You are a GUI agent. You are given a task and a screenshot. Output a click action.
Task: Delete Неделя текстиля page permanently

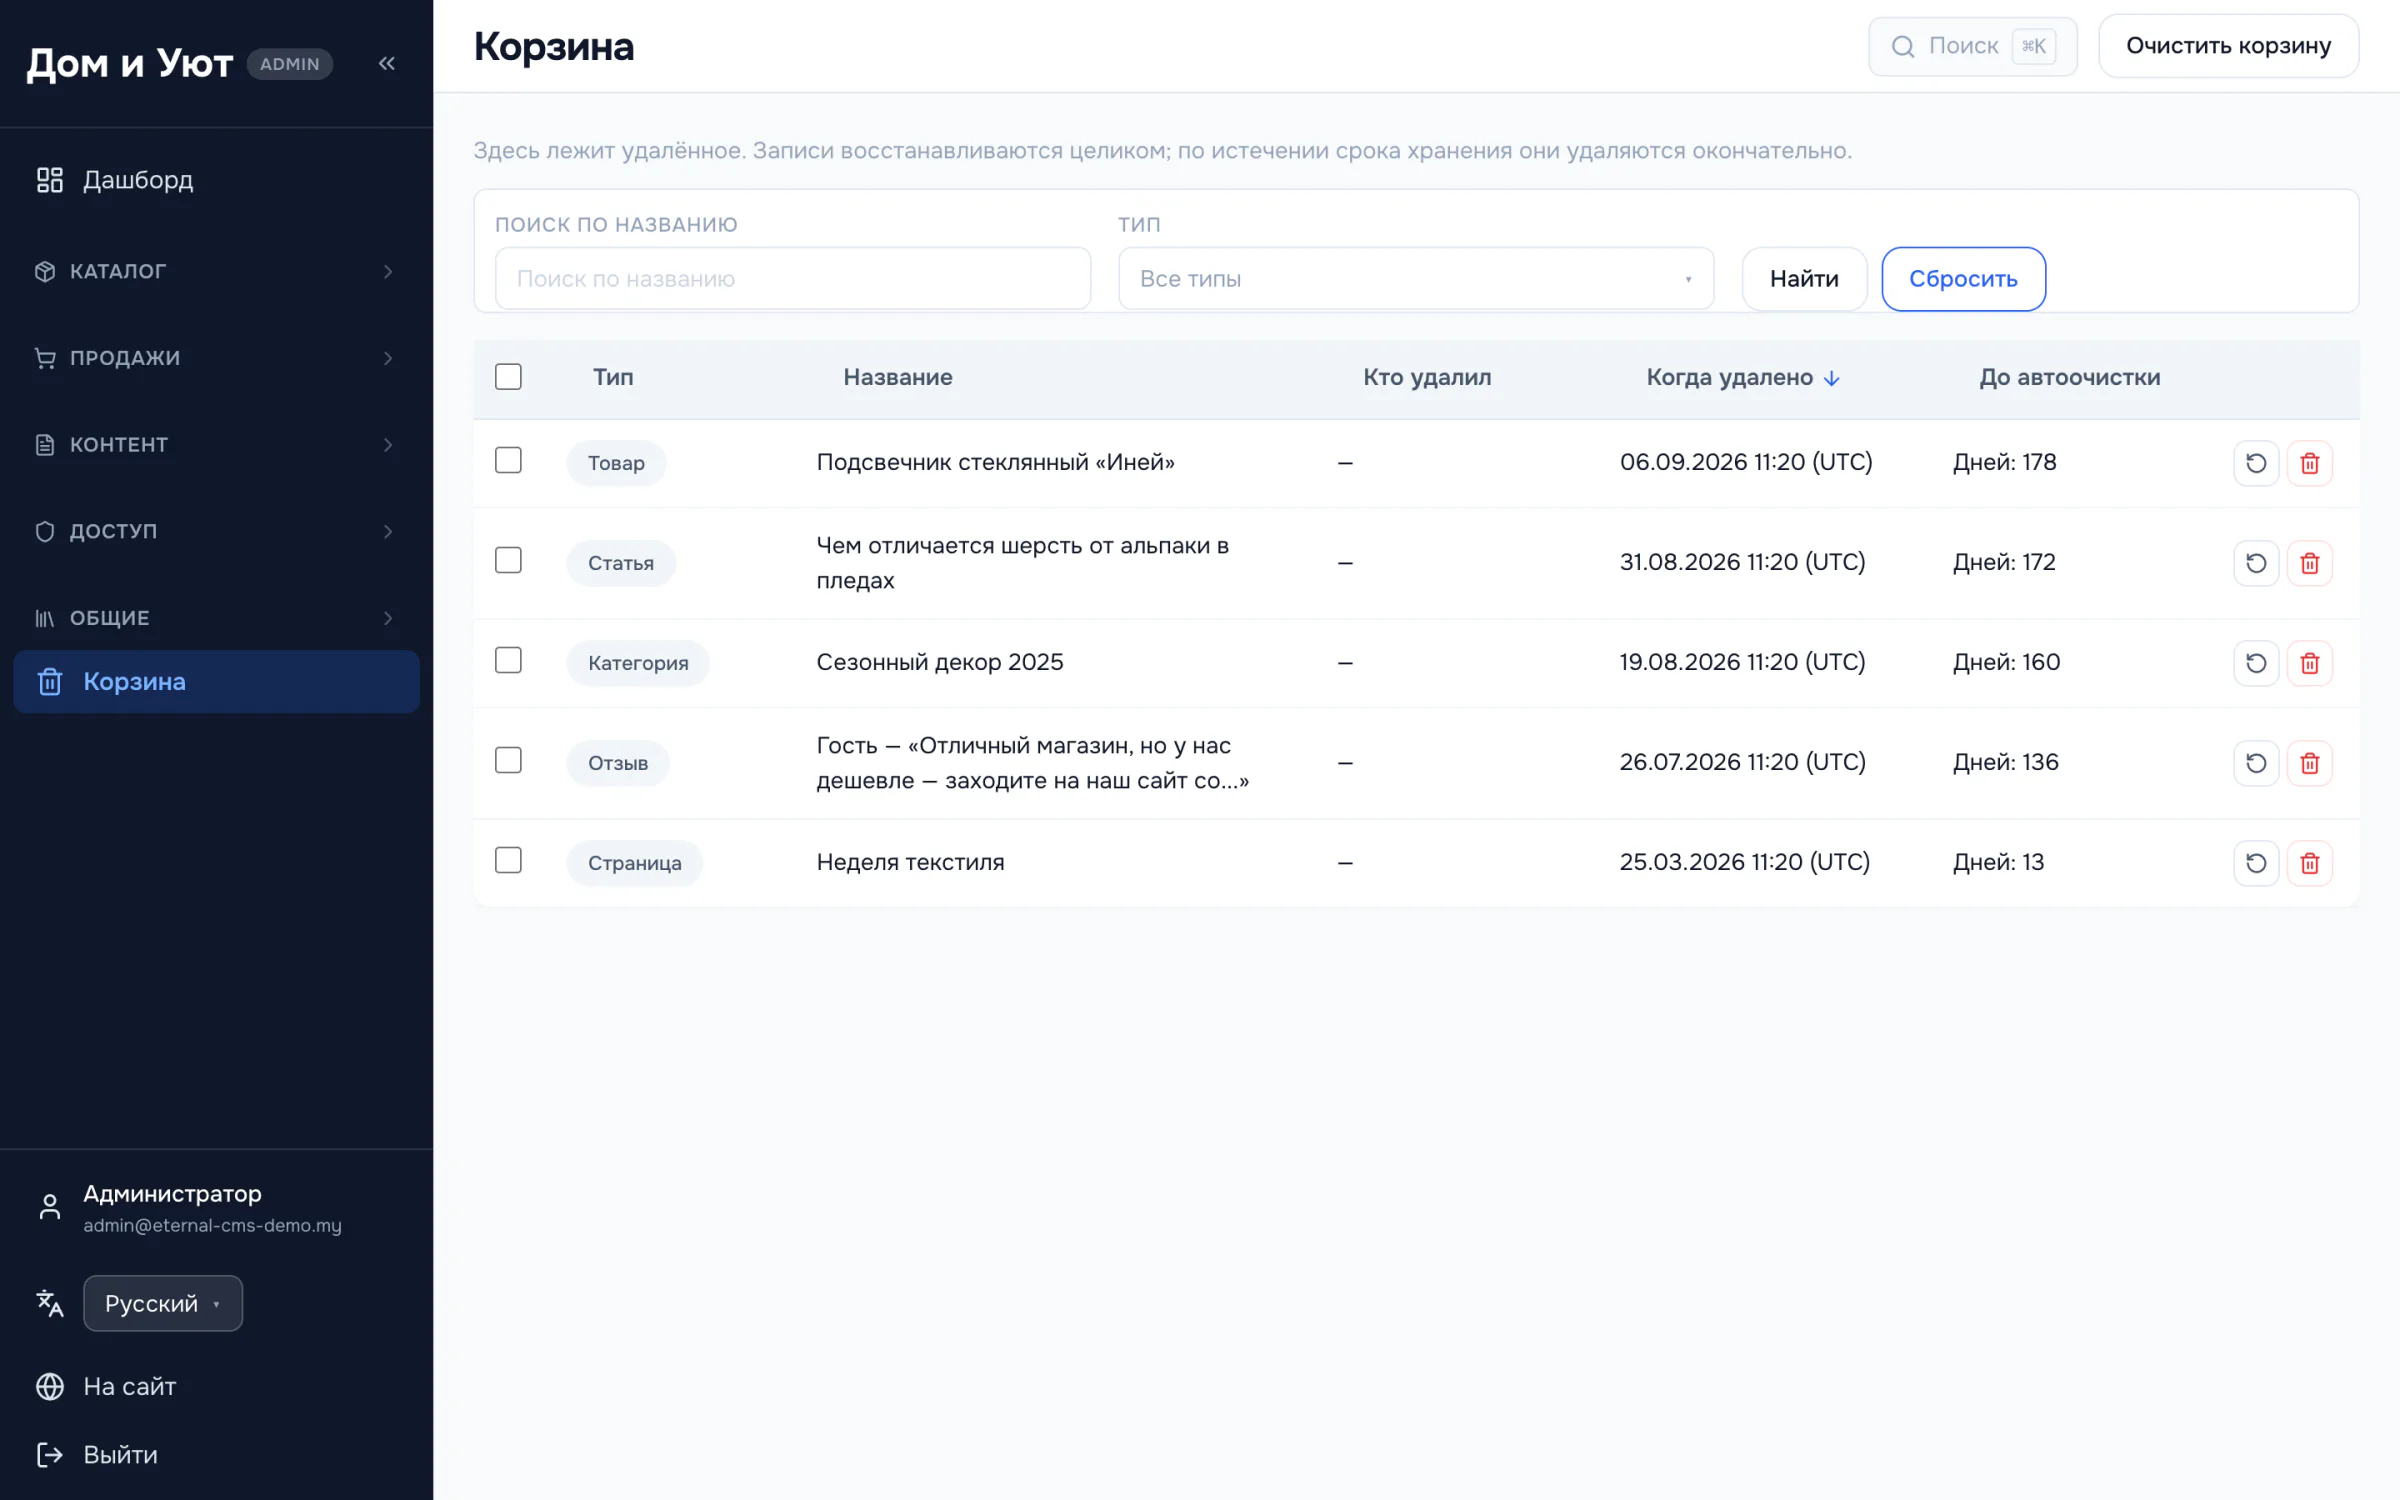2310,863
